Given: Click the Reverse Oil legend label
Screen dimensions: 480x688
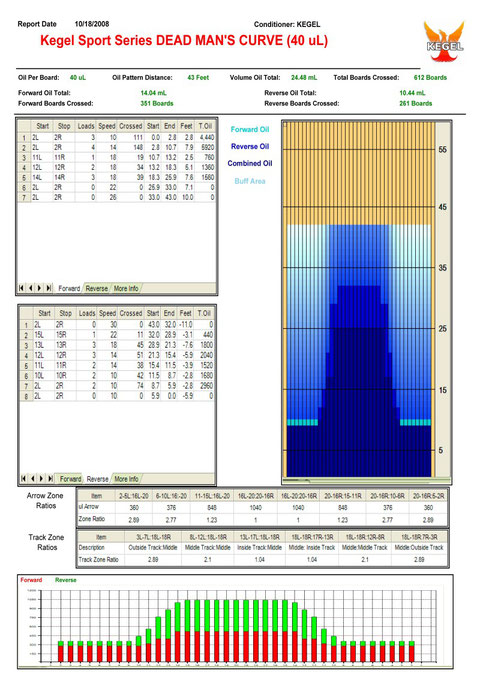Looking at the screenshot, I should [250, 146].
